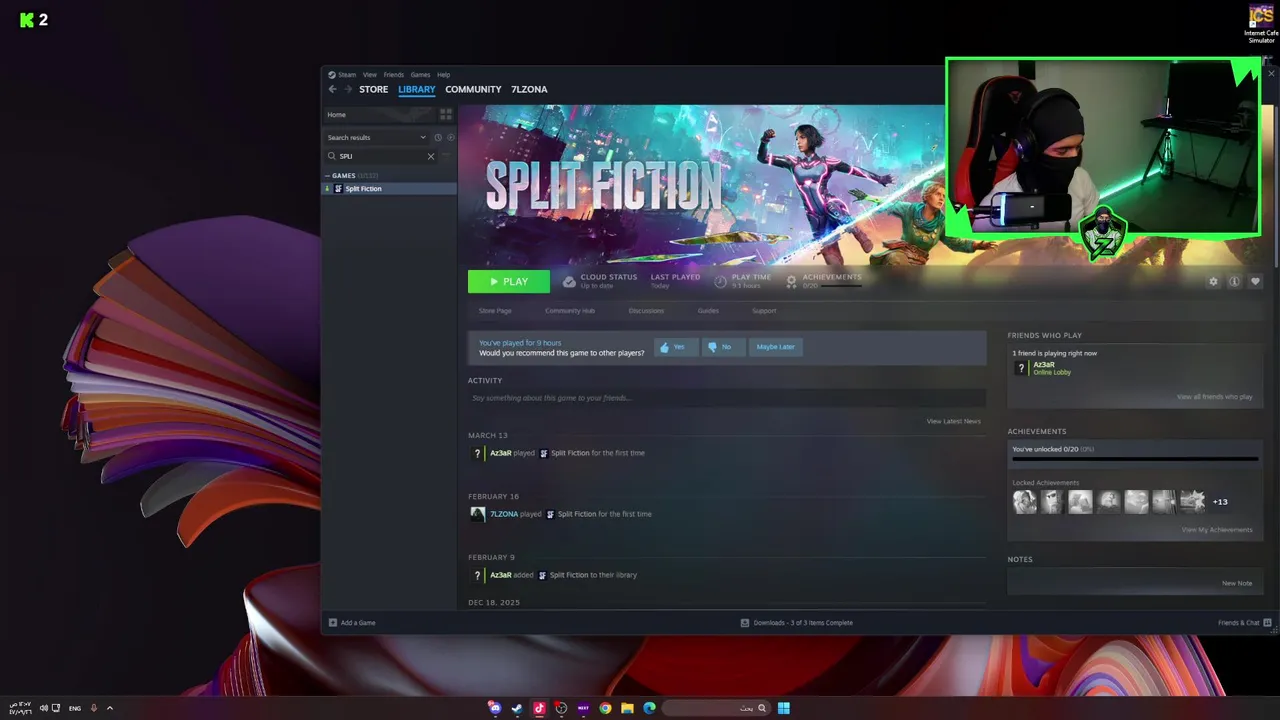Open Az3aR friend entry in Friends Who Play
Screen dimensions: 1280x720
coord(1043,368)
